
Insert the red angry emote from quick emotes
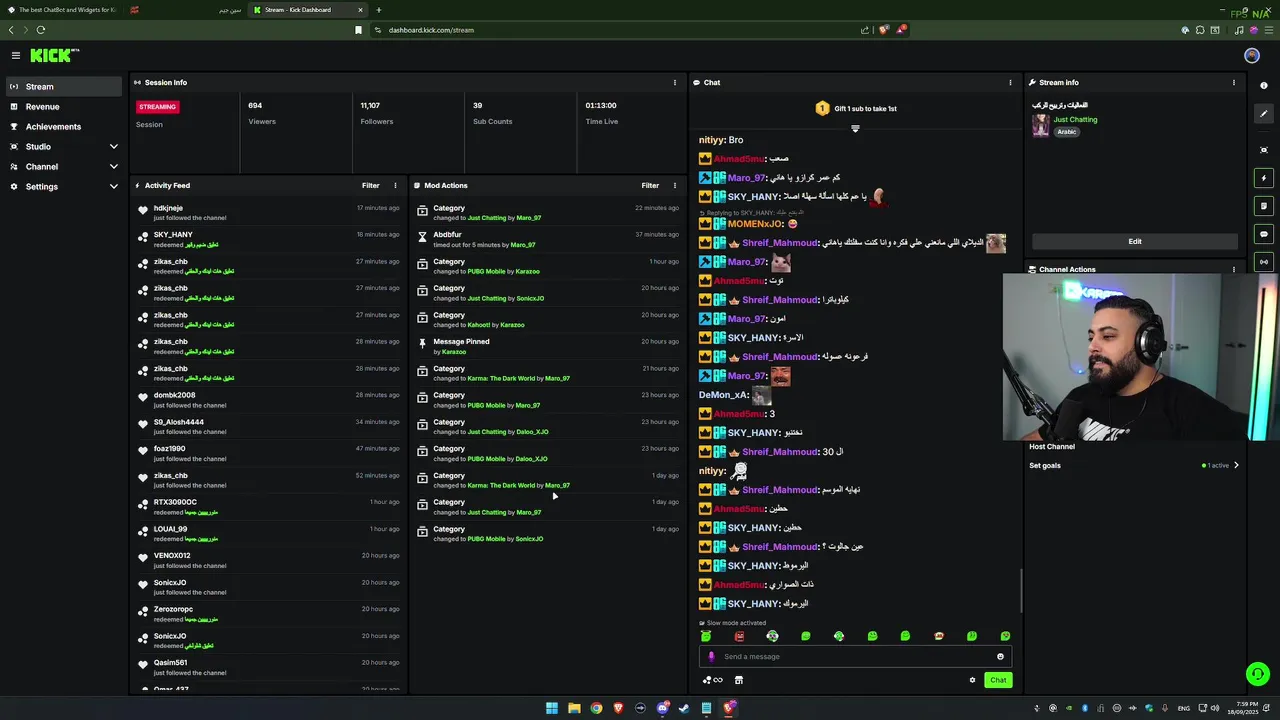click(x=739, y=636)
